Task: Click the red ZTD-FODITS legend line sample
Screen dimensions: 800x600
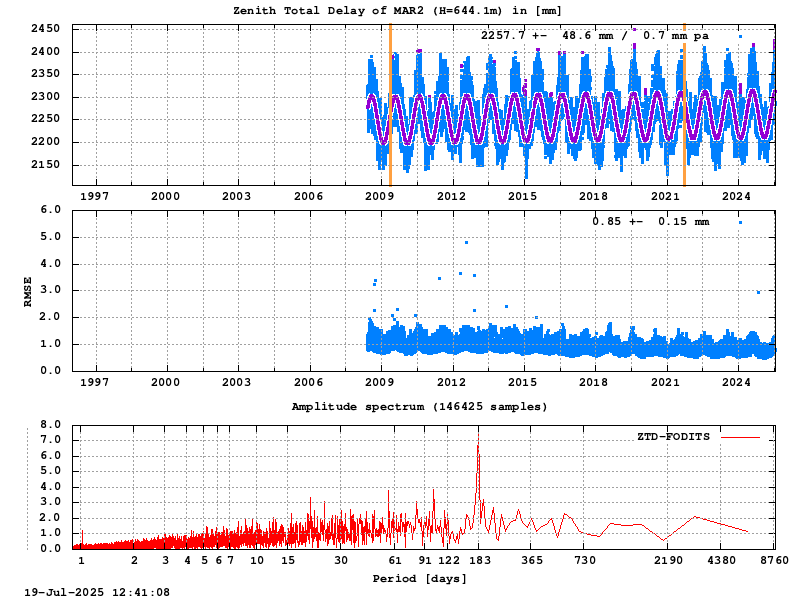Action: 740,437
